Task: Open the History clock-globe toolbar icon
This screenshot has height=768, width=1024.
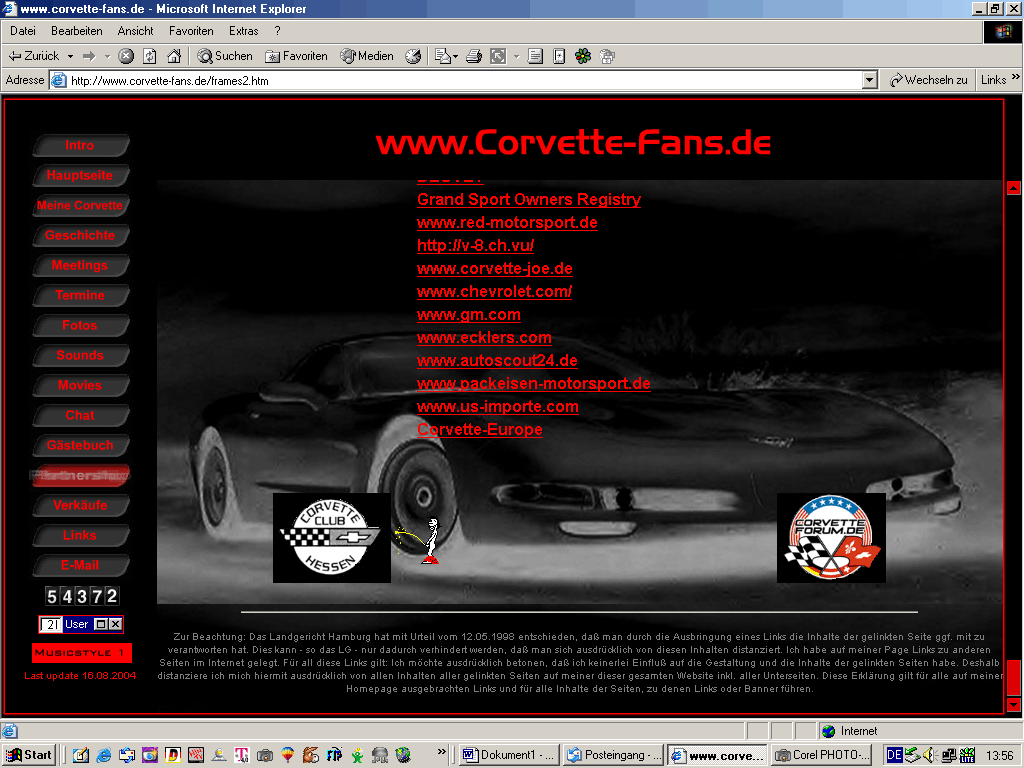Action: (x=413, y=56)
